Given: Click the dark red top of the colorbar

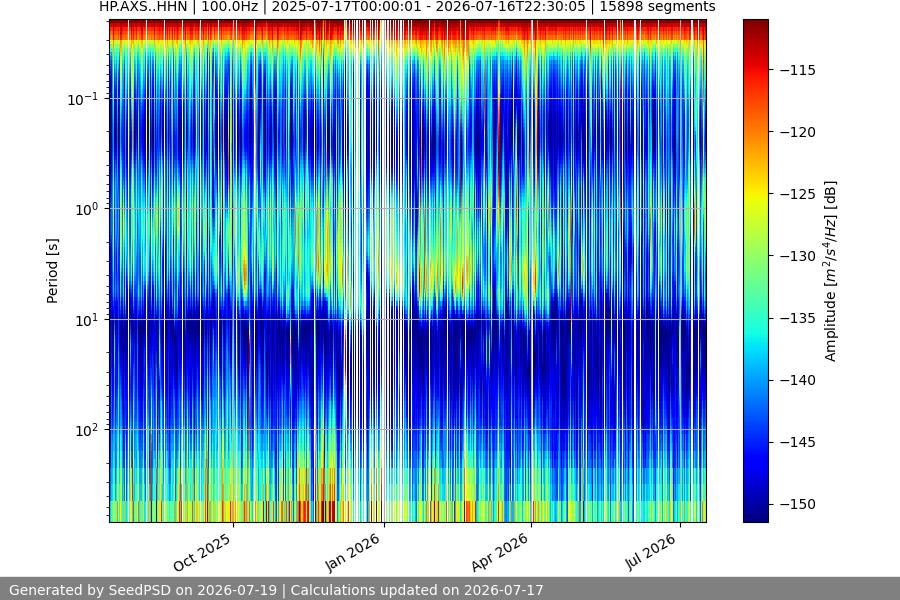Looking at the screenshot, I should coord(755,26).
